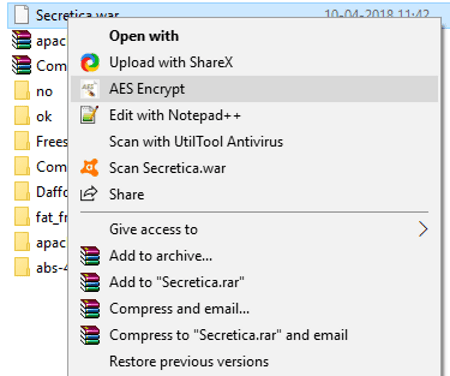Viewport: 450px width, 376px height.
Task: Click WinRAR icon next to Add to "Secretica.rar"
Action: [90, 282]
